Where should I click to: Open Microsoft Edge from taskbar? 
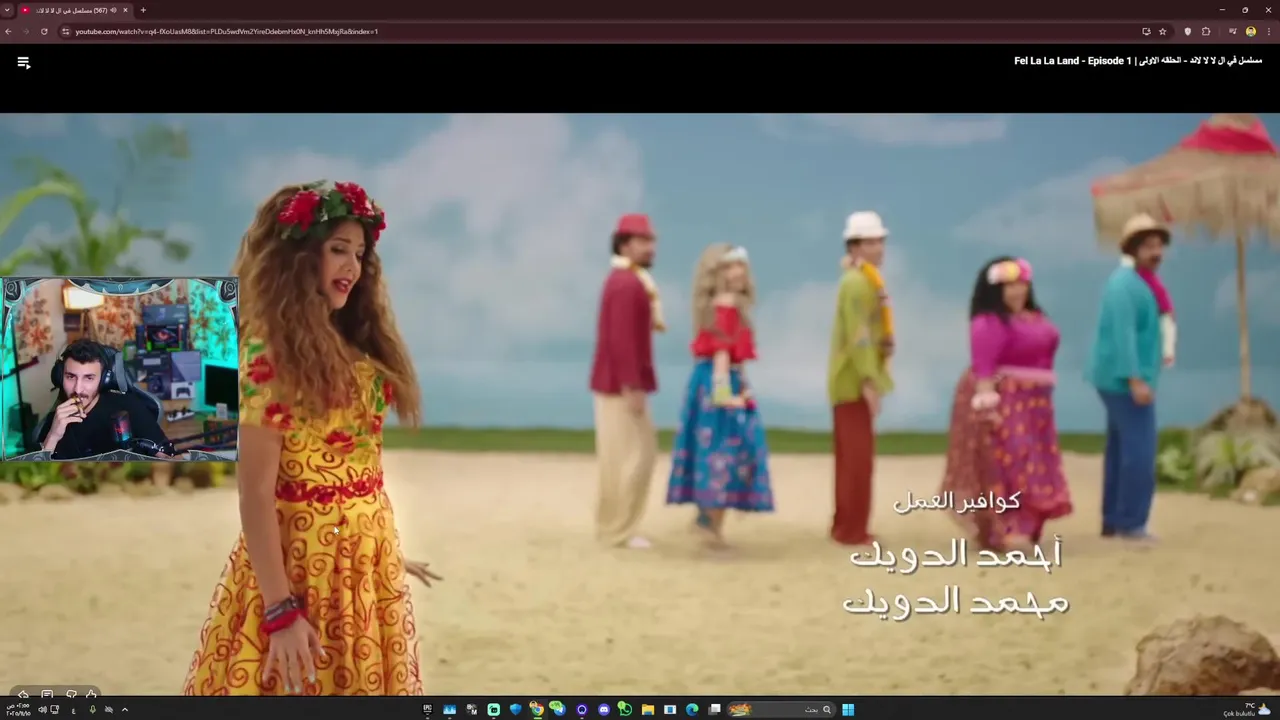click(692, 710)
